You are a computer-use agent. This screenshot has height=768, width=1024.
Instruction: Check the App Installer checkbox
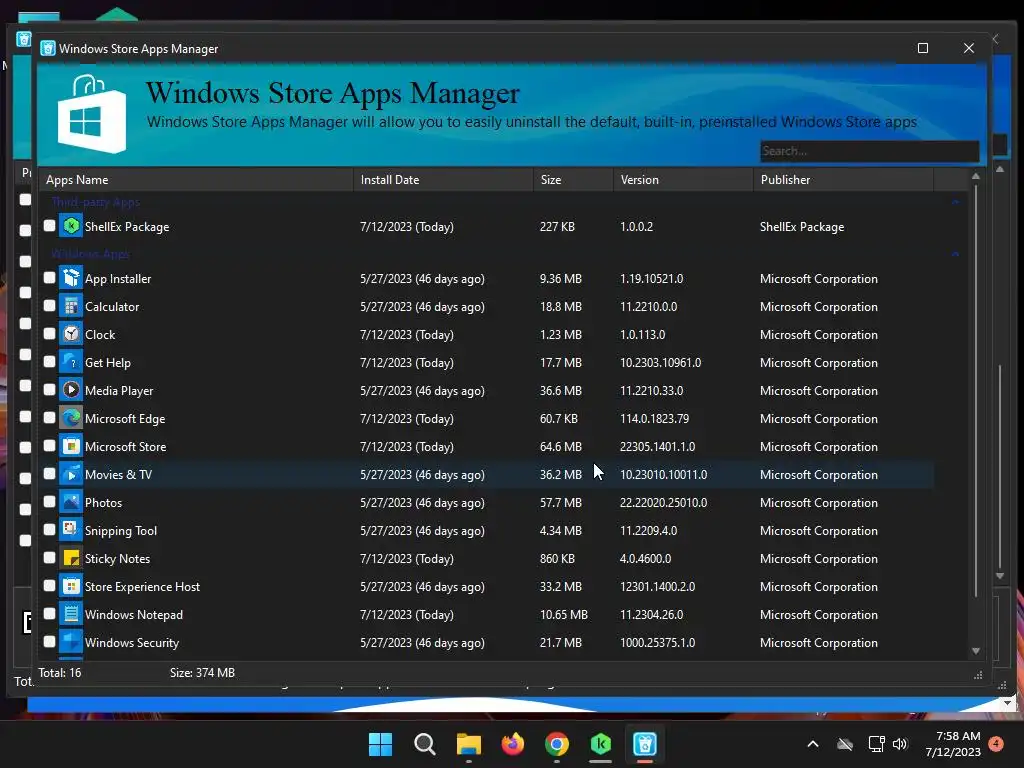[x=49, y=278]
